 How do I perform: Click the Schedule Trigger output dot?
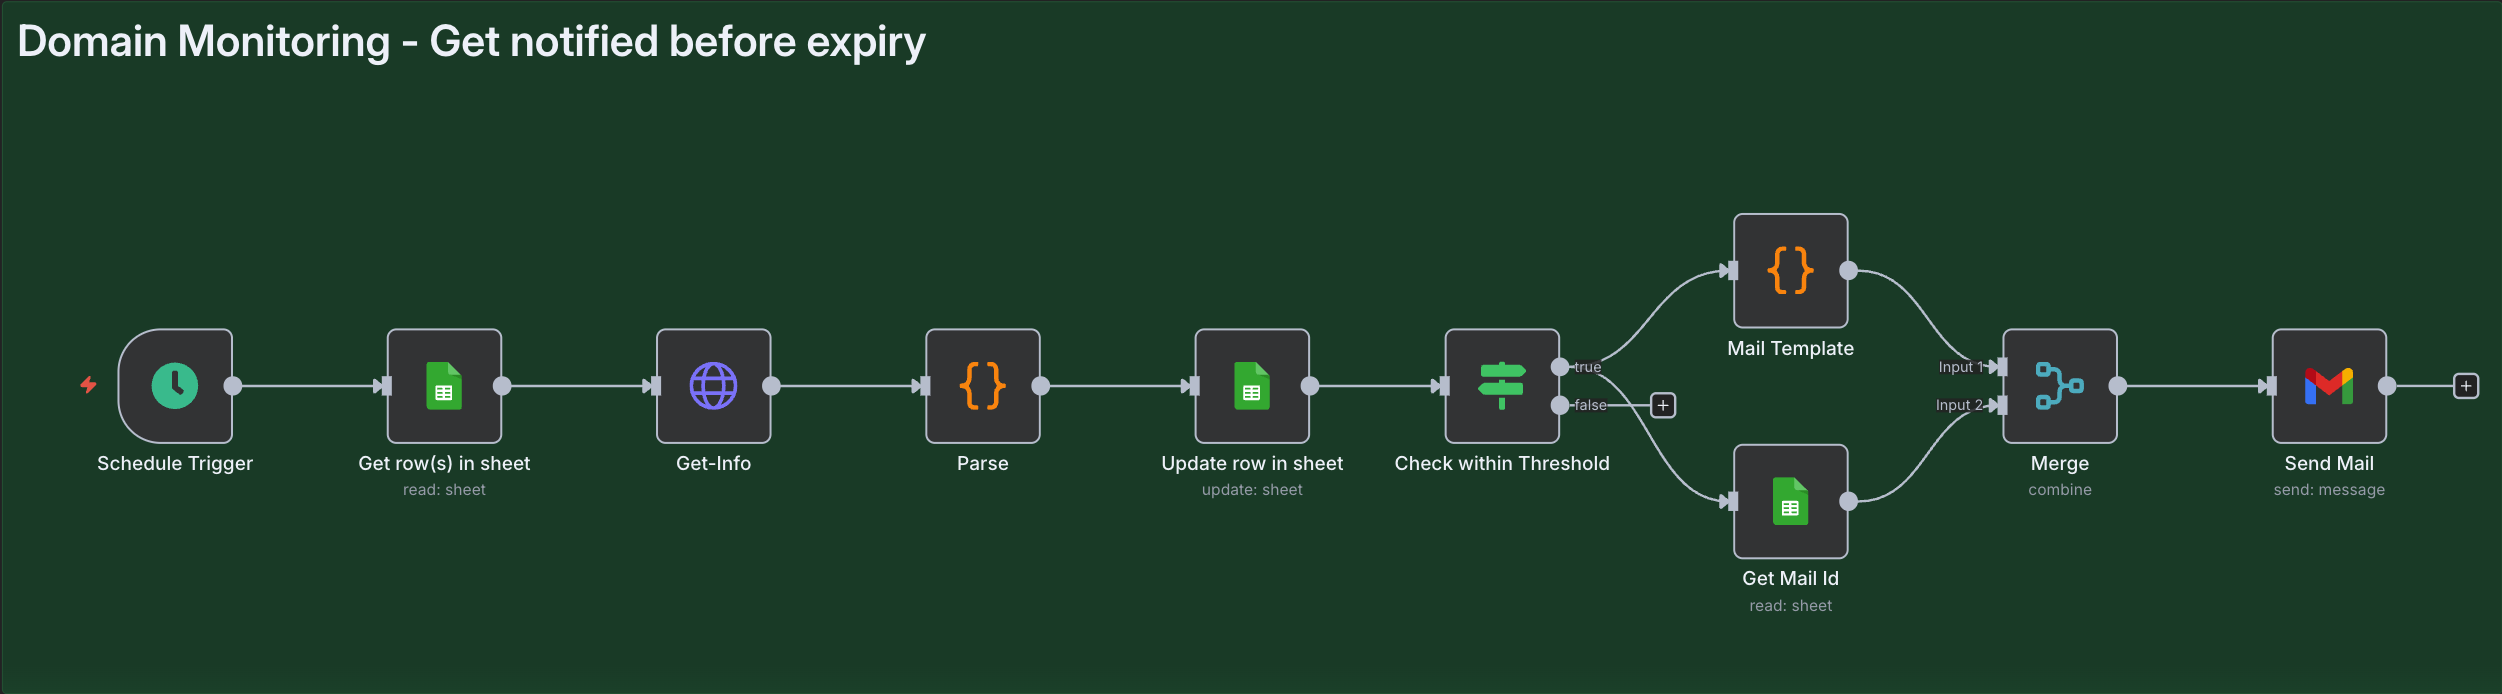coord(233,386)
